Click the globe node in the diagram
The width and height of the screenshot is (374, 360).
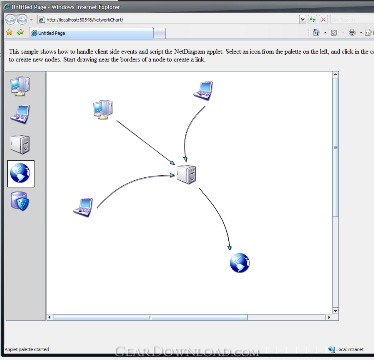coord(240,263)
